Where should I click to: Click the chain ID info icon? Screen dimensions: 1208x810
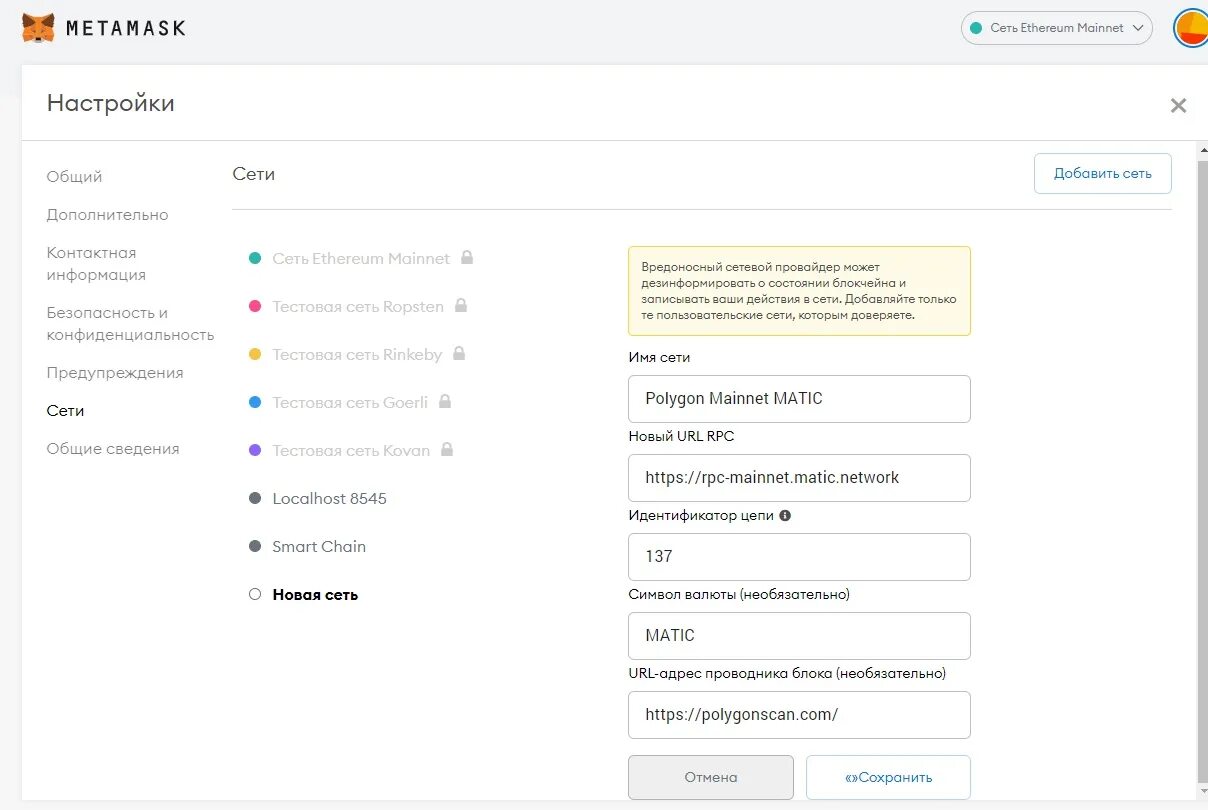tap(785, 516)
